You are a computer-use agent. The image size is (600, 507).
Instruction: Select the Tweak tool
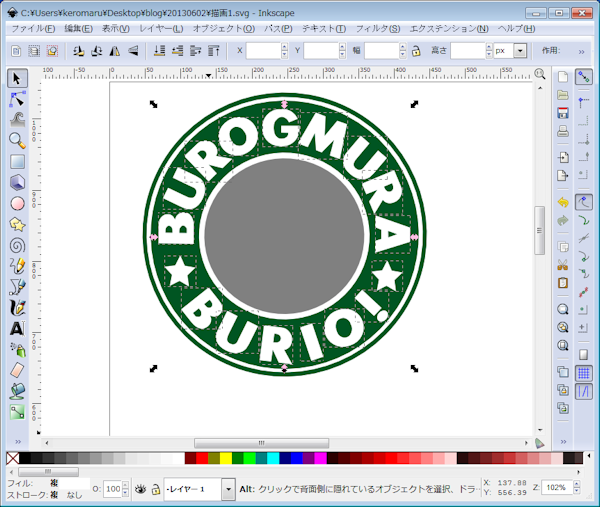tap(17, 120)
